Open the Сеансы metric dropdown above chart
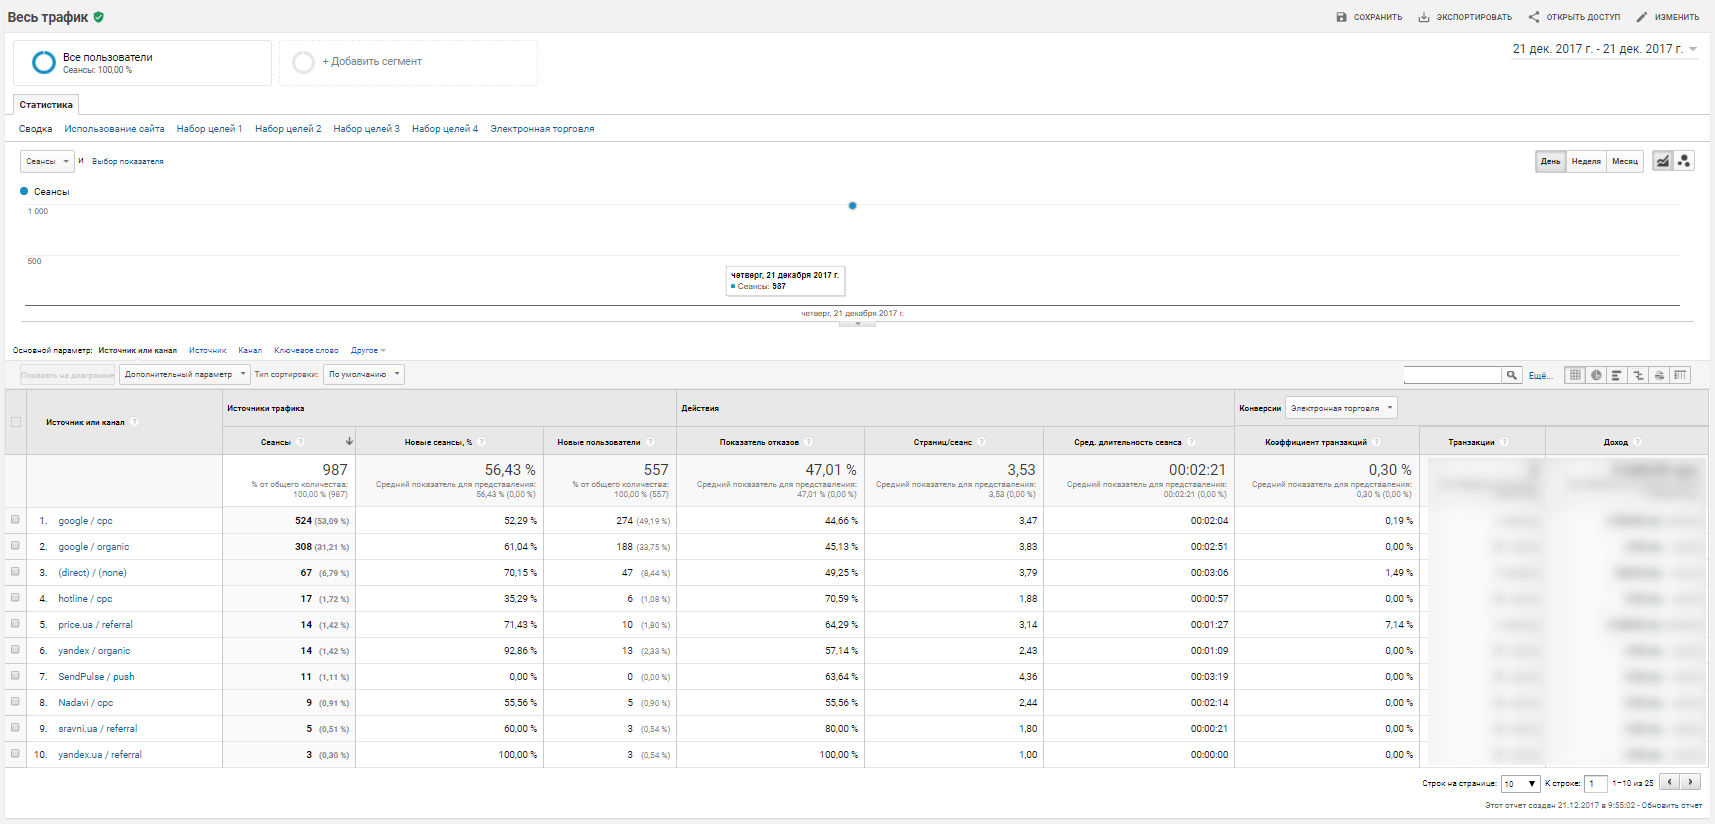This screenshot has height=824, width=1715. click(47, 161)
